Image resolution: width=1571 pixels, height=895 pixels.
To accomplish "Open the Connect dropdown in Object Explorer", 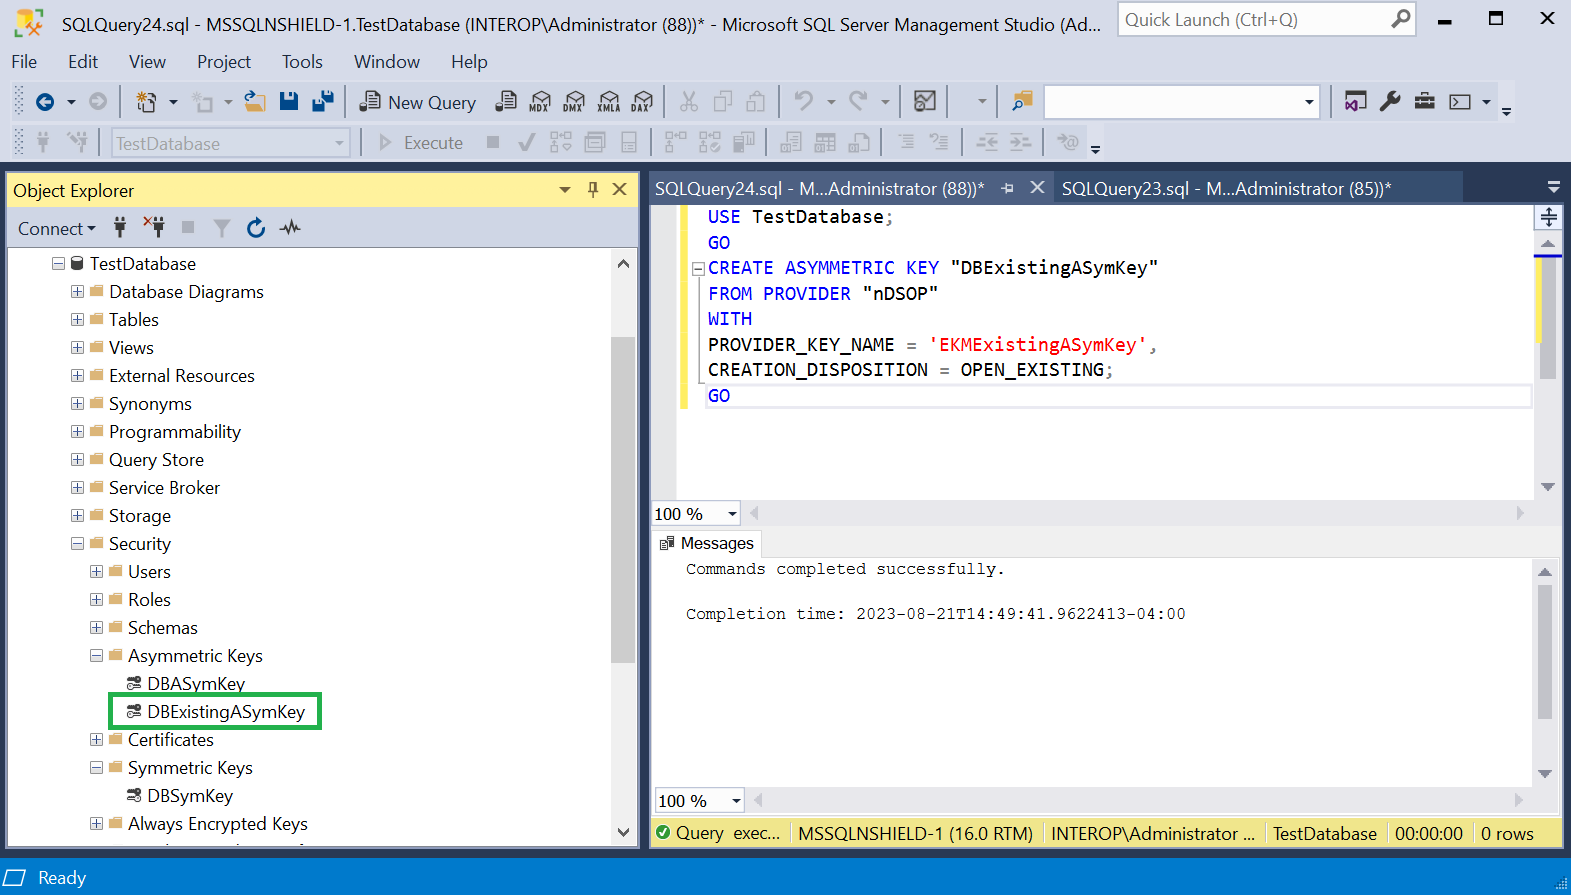I will click(x=57, y=228).
